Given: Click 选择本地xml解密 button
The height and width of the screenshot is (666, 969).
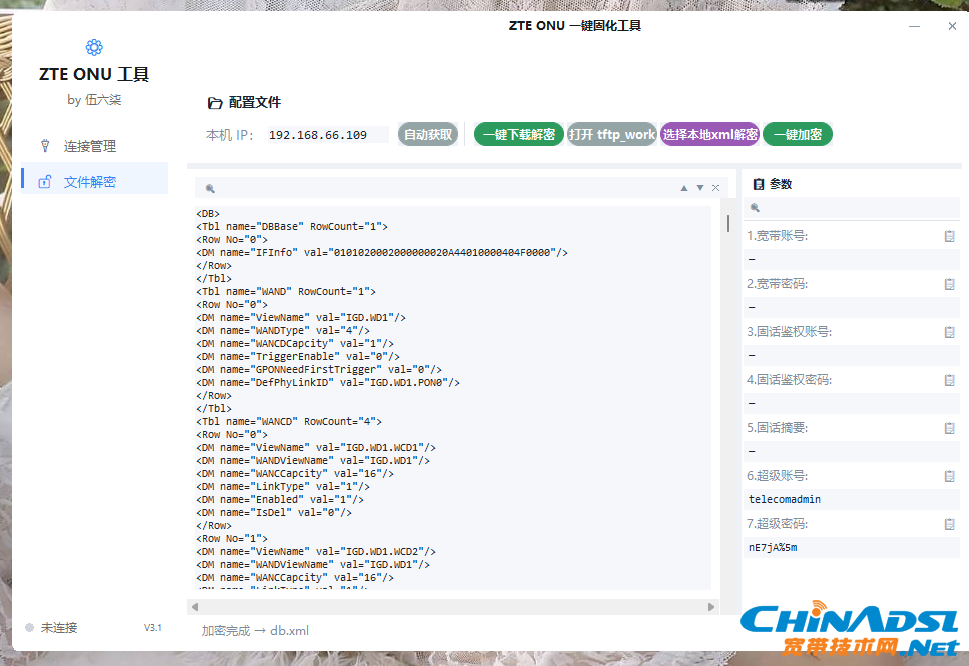Looking at the screenshot, I should (710, 134).
